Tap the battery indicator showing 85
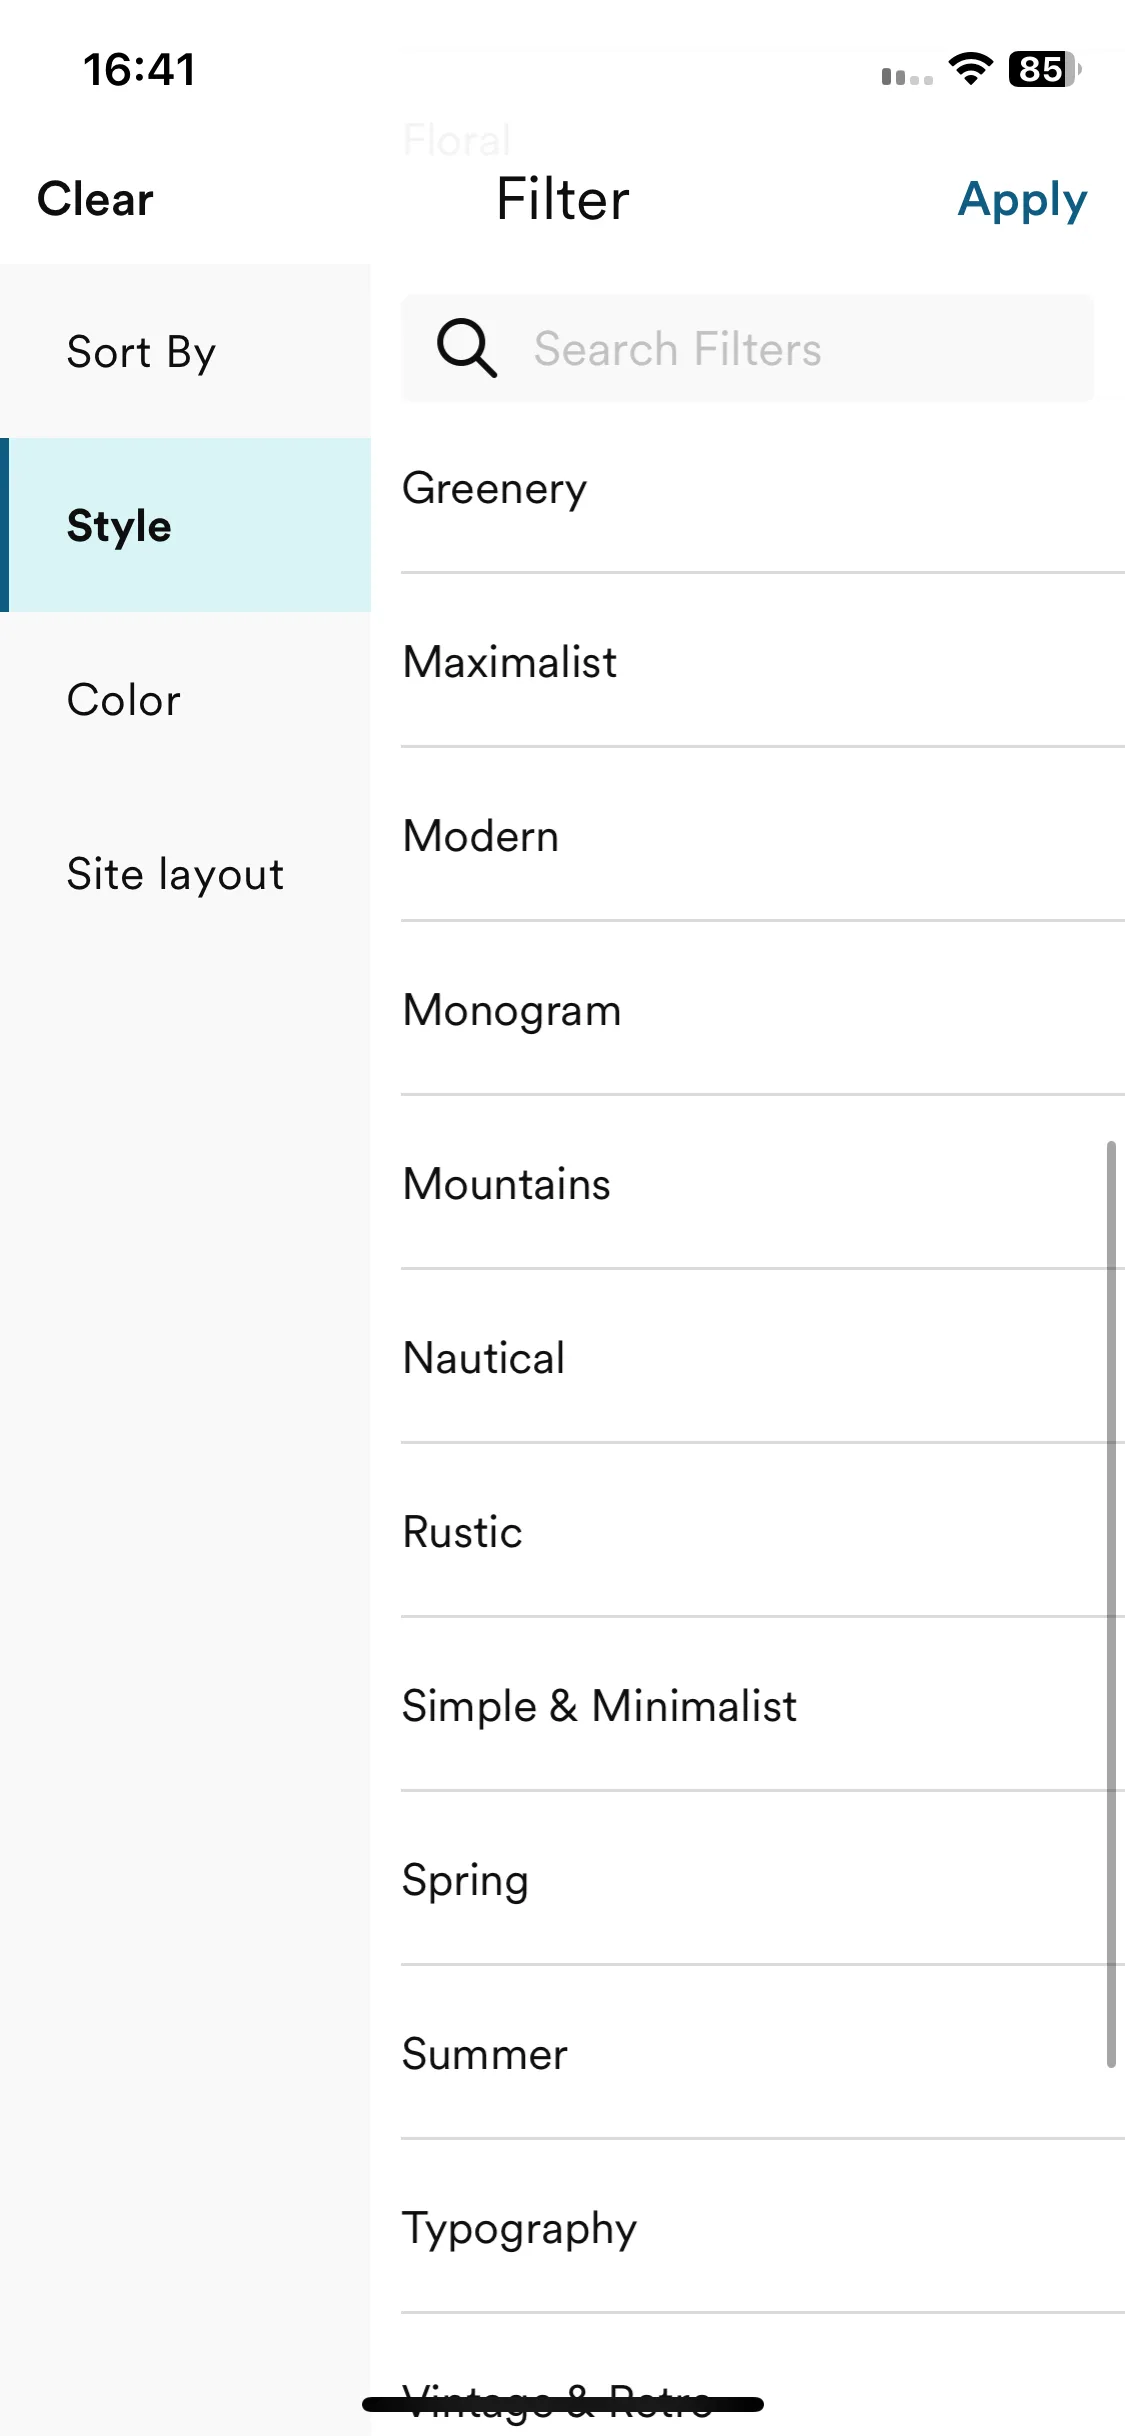This screenshot has width=1125, height=2436. (1044, 69)
